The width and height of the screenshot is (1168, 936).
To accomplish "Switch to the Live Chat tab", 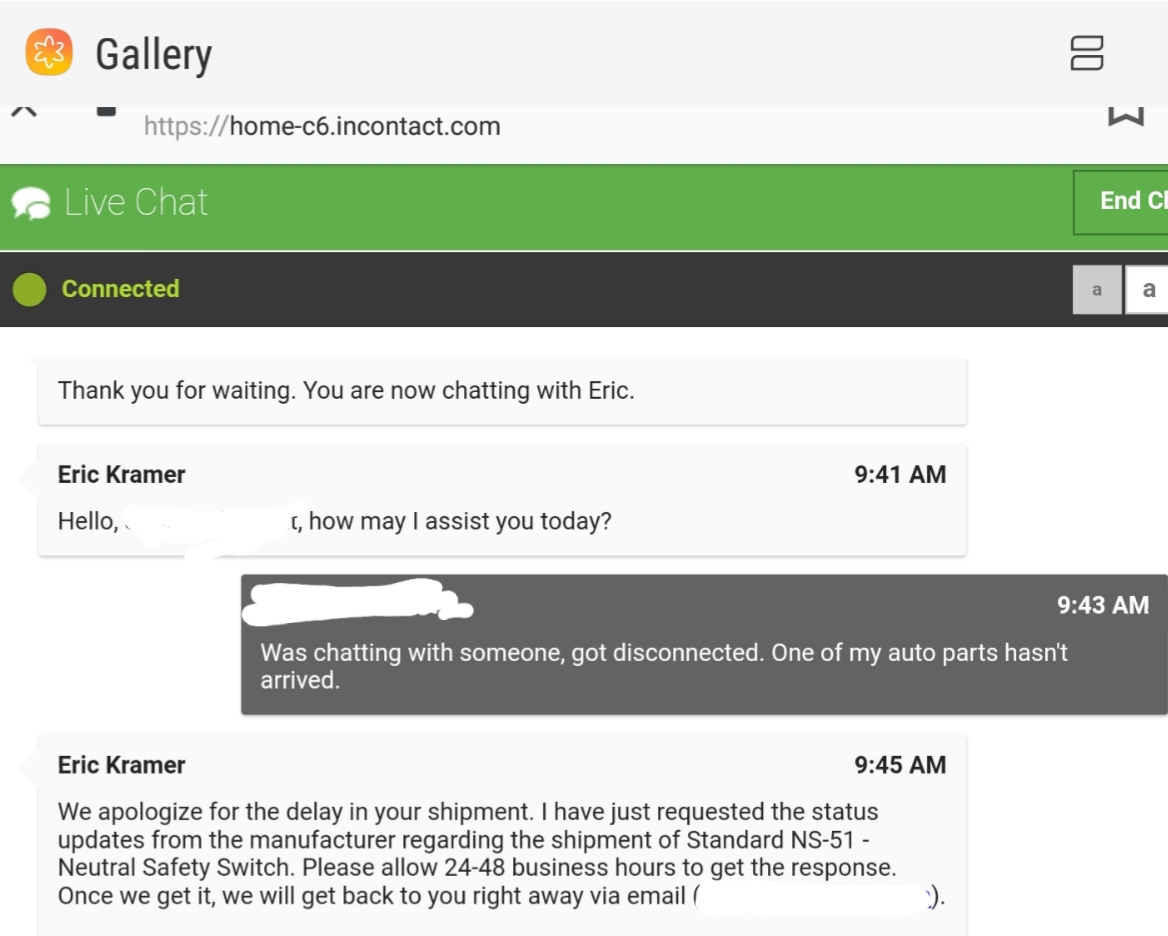I will tap(135, 201).
